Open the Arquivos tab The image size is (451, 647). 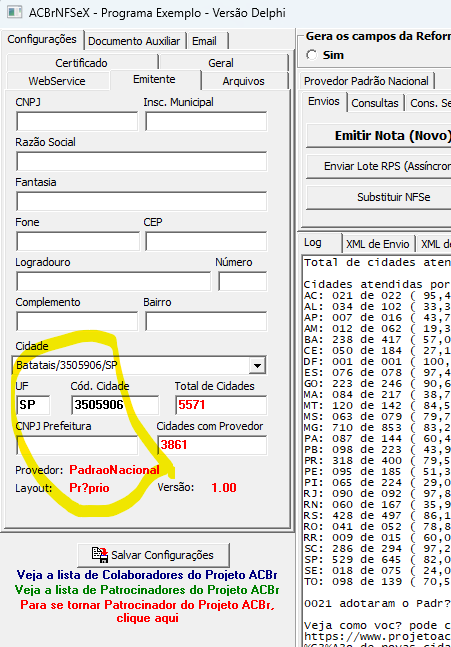click(x=243, y=81)
